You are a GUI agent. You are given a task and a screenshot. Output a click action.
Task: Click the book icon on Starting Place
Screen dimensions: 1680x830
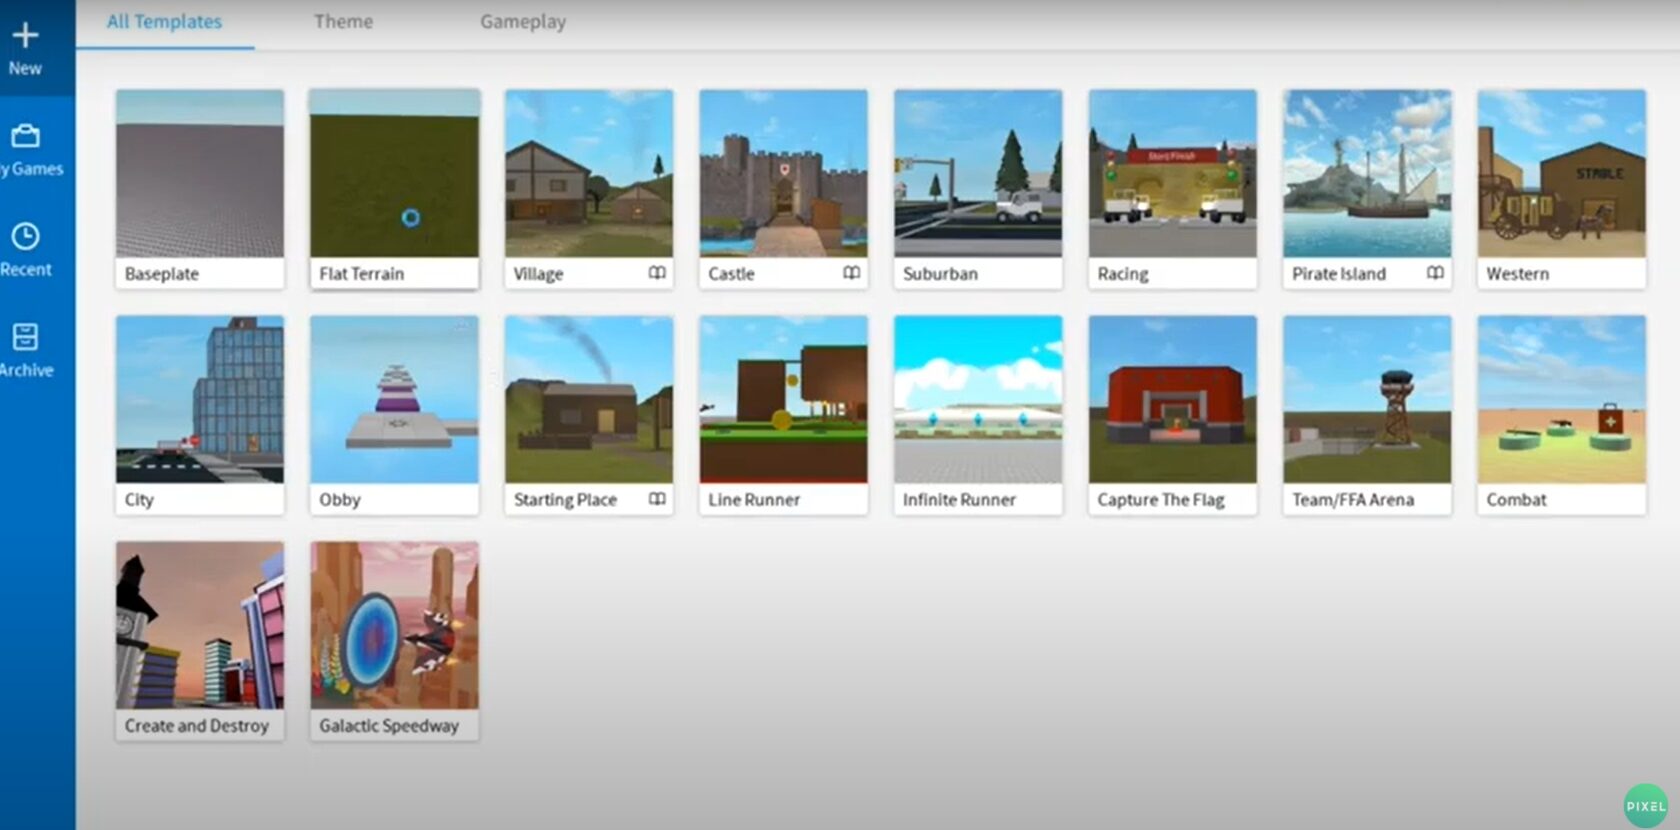[657, 499]
